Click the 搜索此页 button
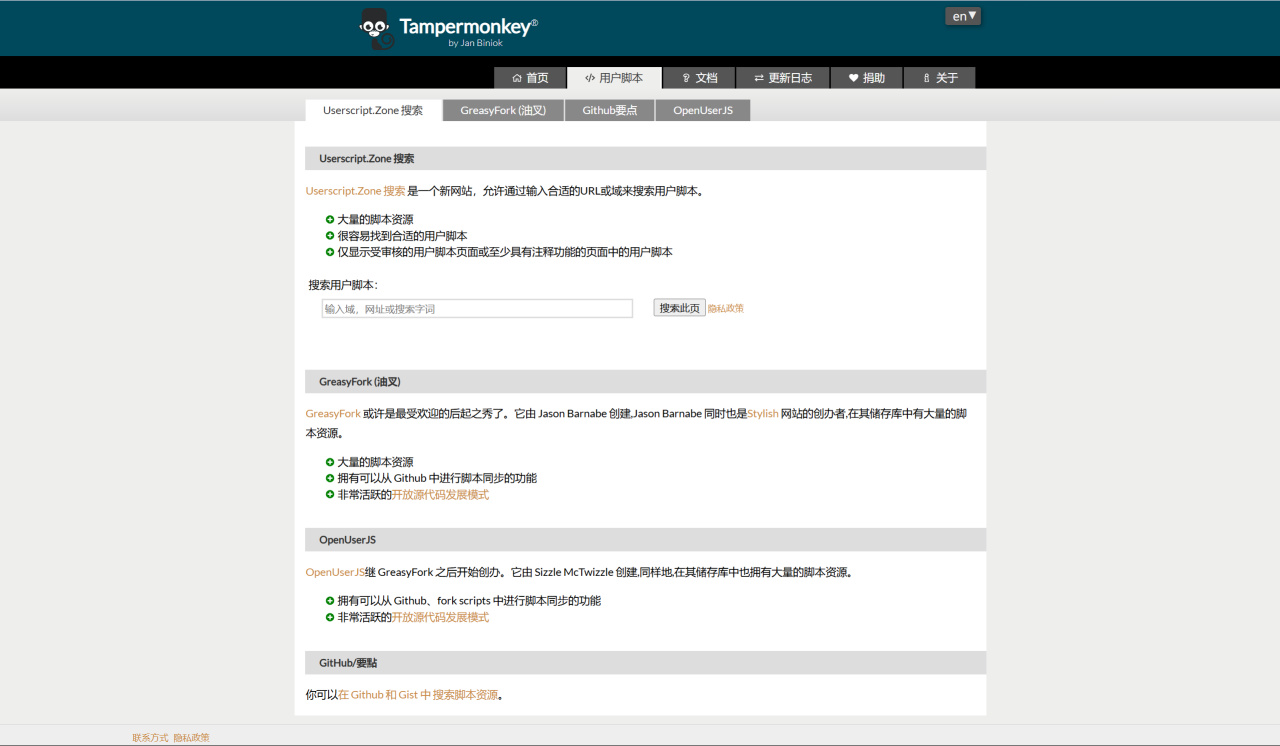This screenshot has height=746, width=1280. pyautogui.click(x=680, y=308)
